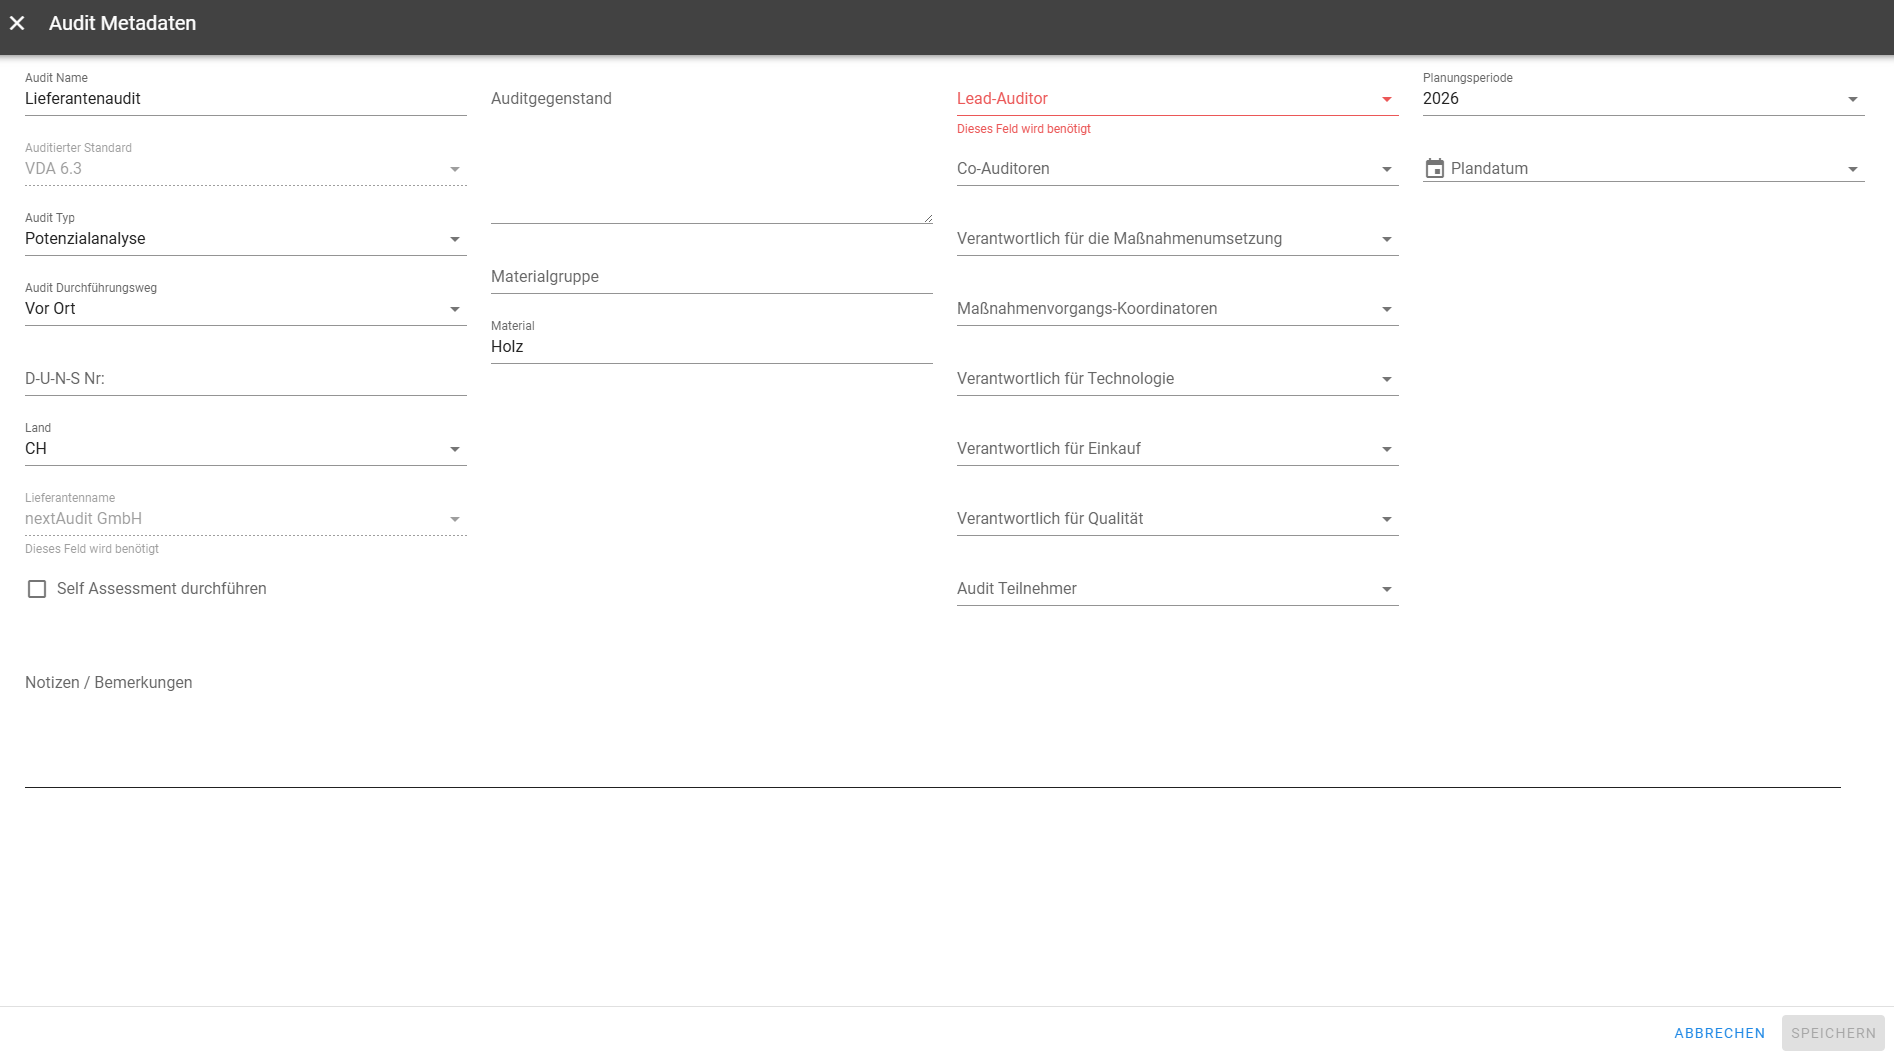Click the calendar icon next to Plandatum

[1434, 169]
